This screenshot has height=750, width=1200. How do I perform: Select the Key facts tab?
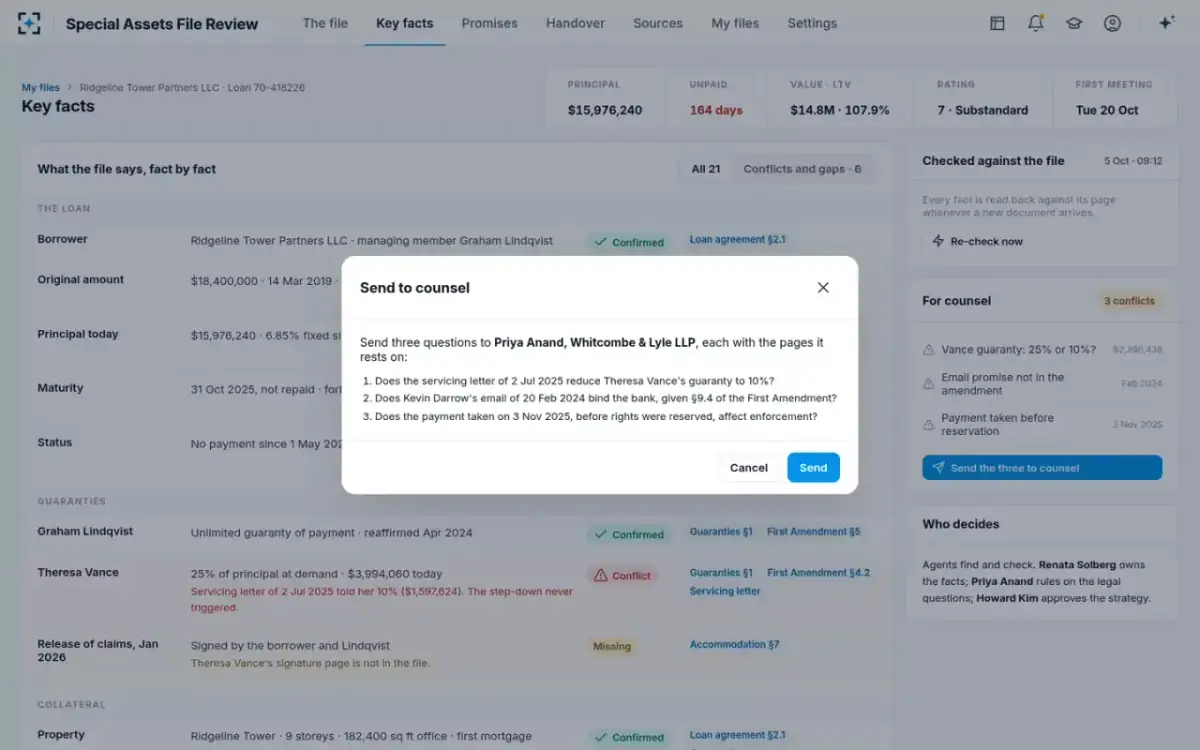point(405,23)
